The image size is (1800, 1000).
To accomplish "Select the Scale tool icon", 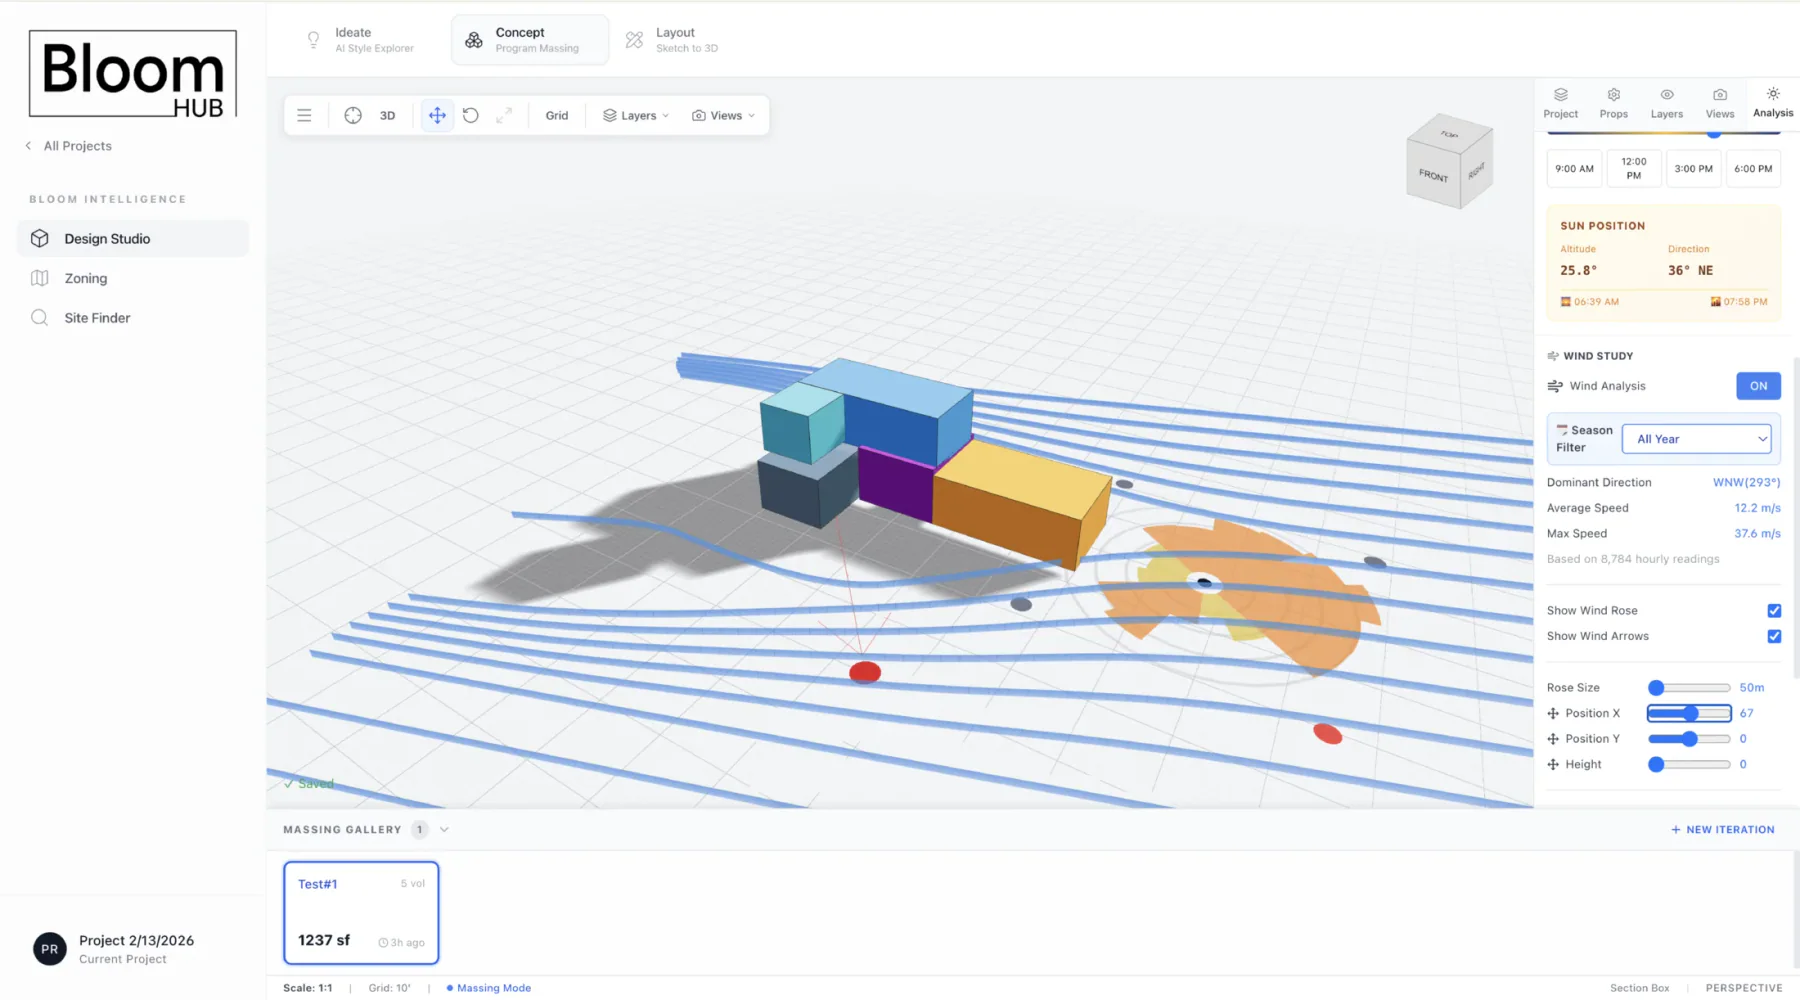I will click(505, 115).
